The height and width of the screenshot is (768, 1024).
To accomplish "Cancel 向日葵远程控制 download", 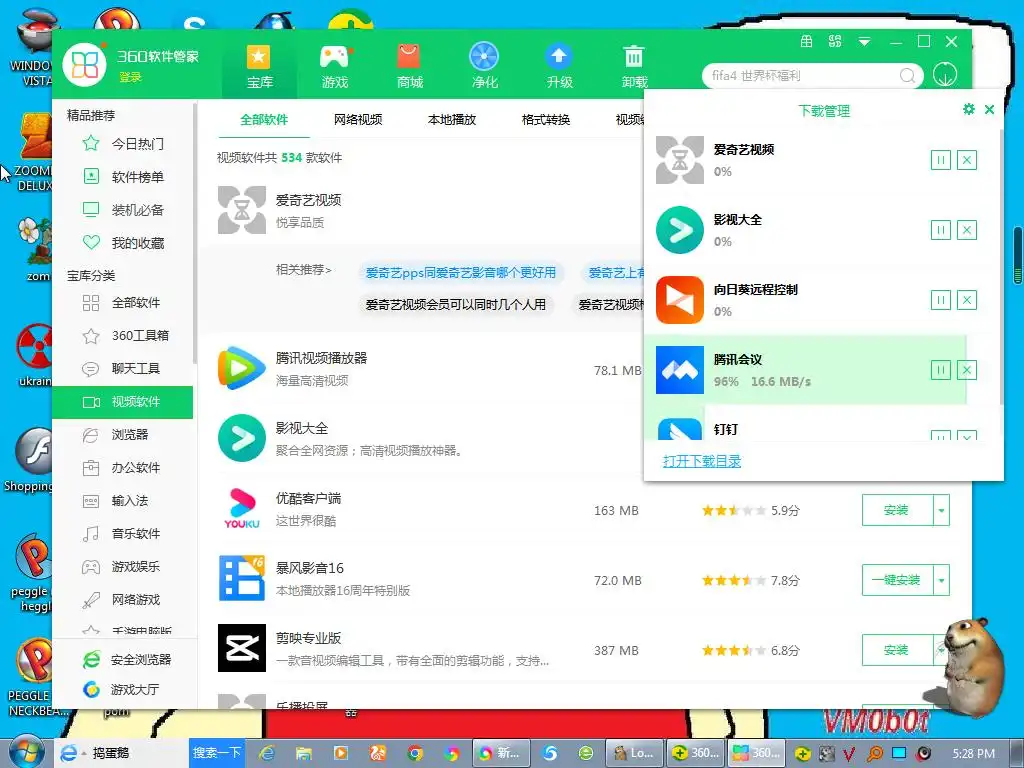I will tap(967, 300).
